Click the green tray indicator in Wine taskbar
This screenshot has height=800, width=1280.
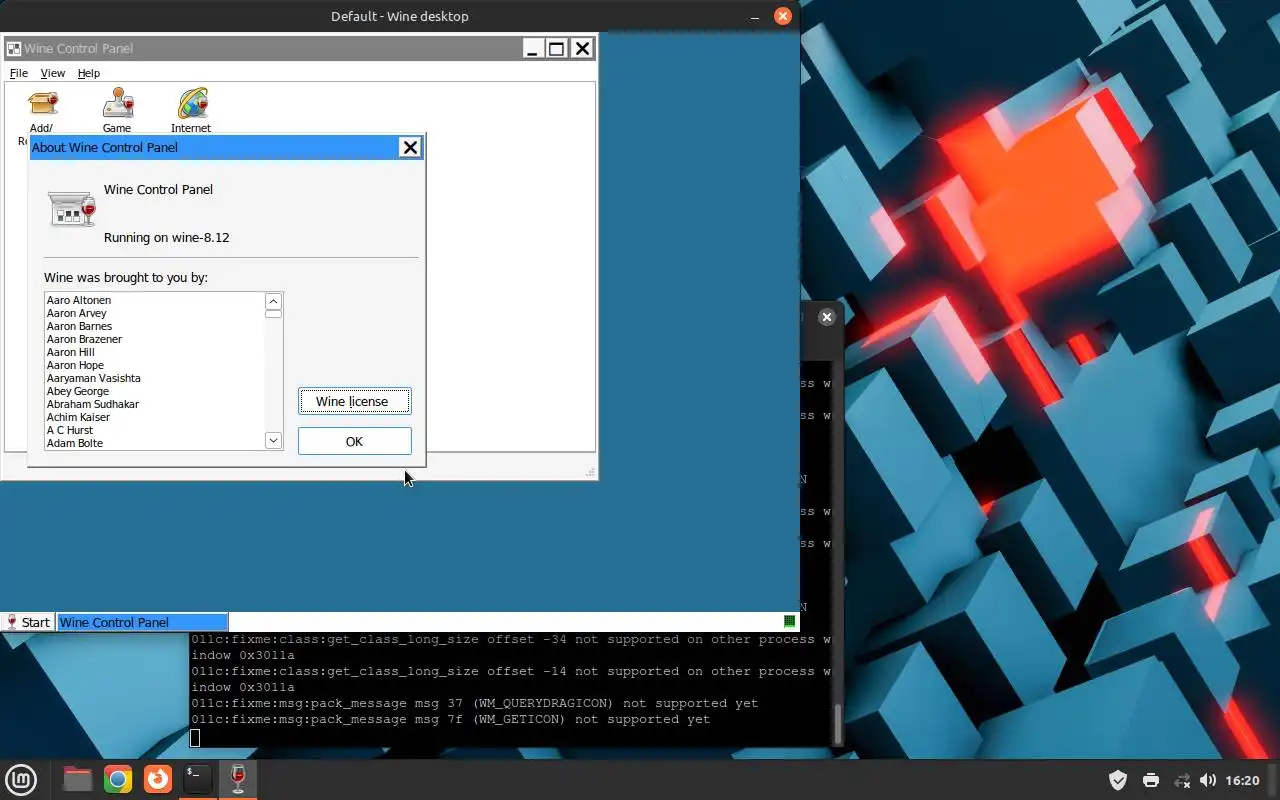789,622
